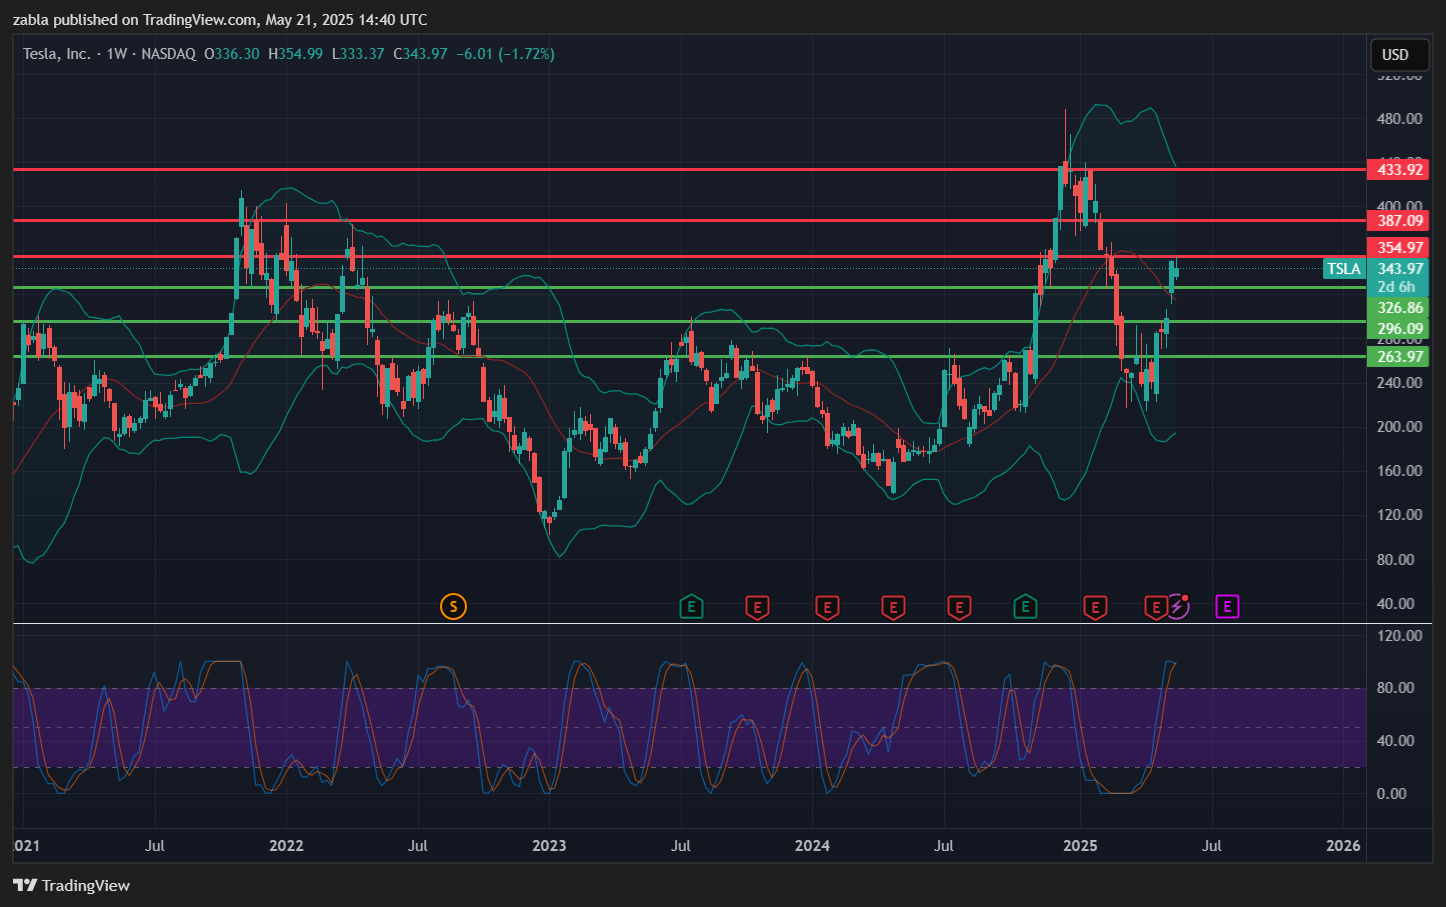Click the TSLA symbol label on price scale
This screenshot has height=907, width=1446.
tap(1344, 268)
